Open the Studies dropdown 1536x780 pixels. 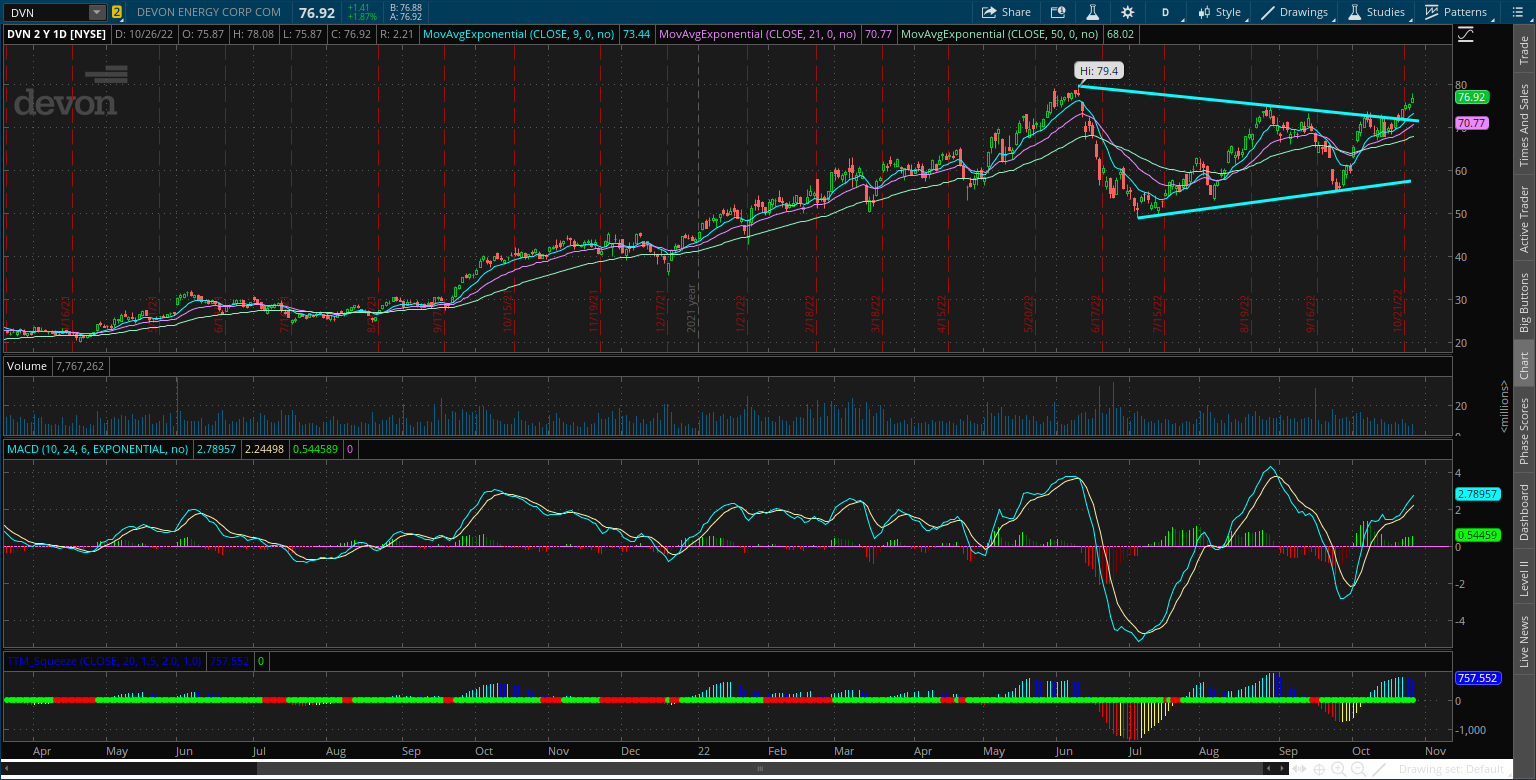(x=1377, y=12)
